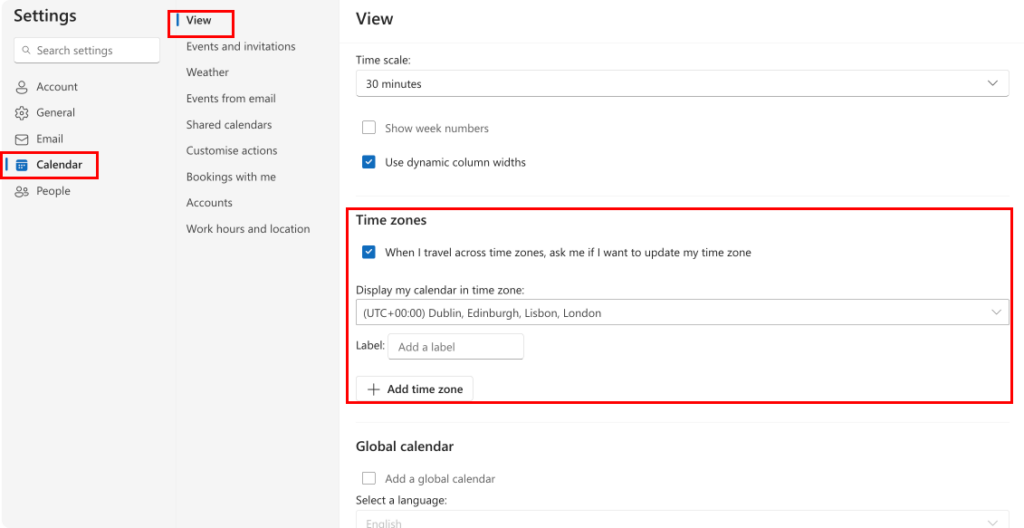Open calendar Accounts settings
Viewport: 1024px width, 528px height.
(209, 203)
